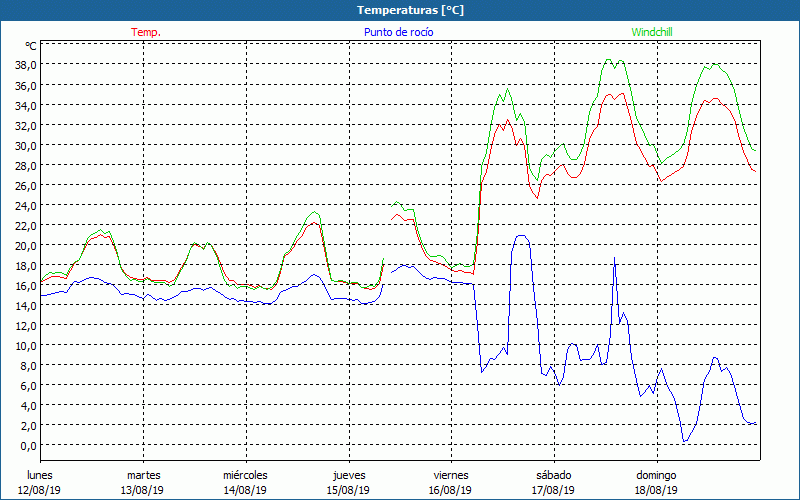800x500 pixels.
Task: Click the 'viernes' day label
Action: pyautogui.click(x=451, y=475)
